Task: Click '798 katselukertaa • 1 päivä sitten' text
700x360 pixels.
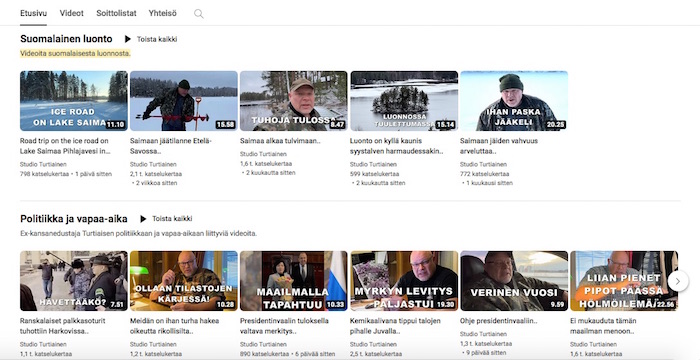Action: [66, 174]
